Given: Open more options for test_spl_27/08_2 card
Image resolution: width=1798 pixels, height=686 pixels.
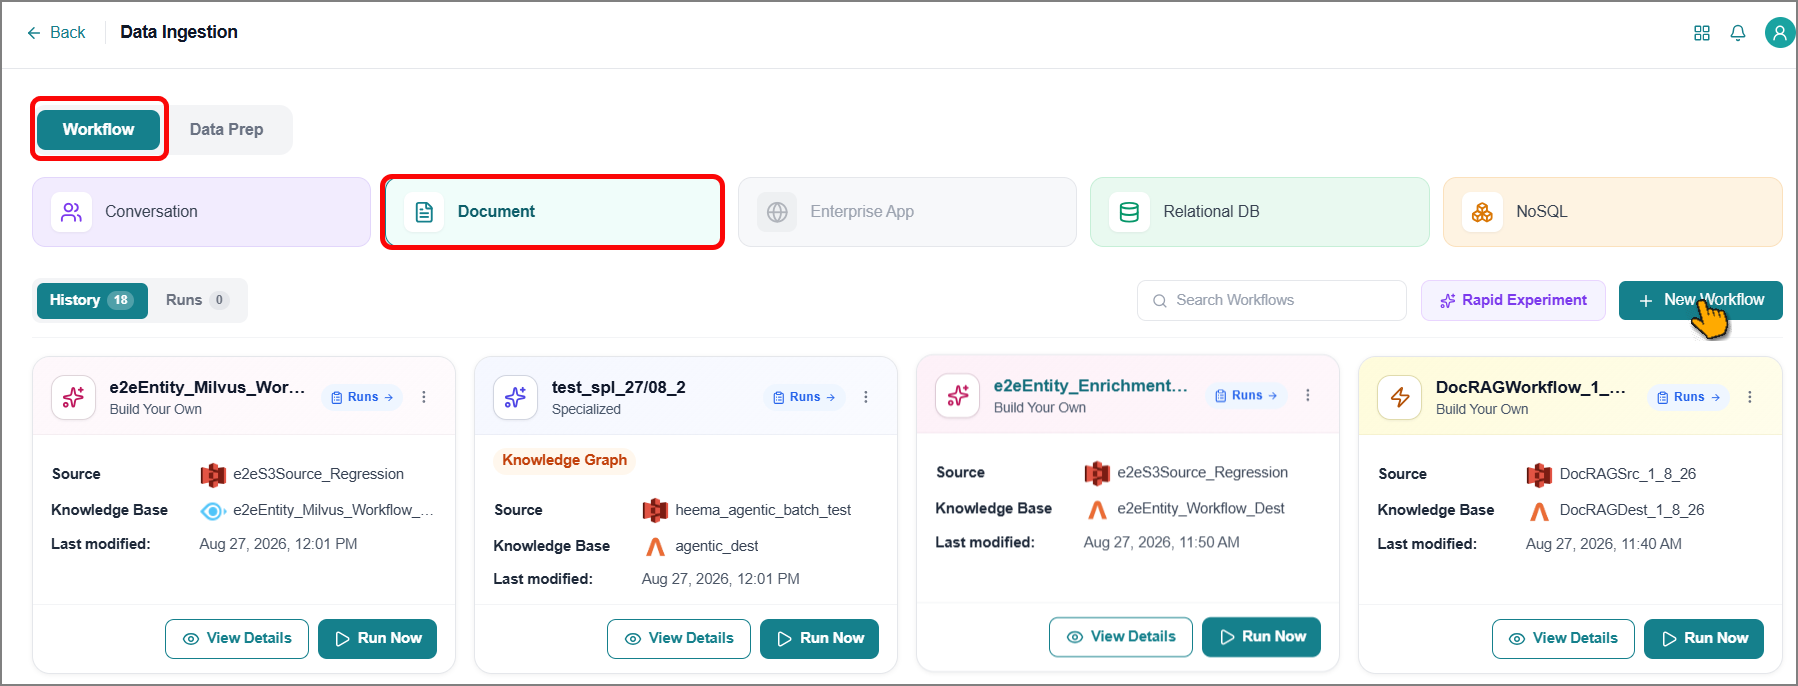Looking at the screenshot, I should pos(866,397).
